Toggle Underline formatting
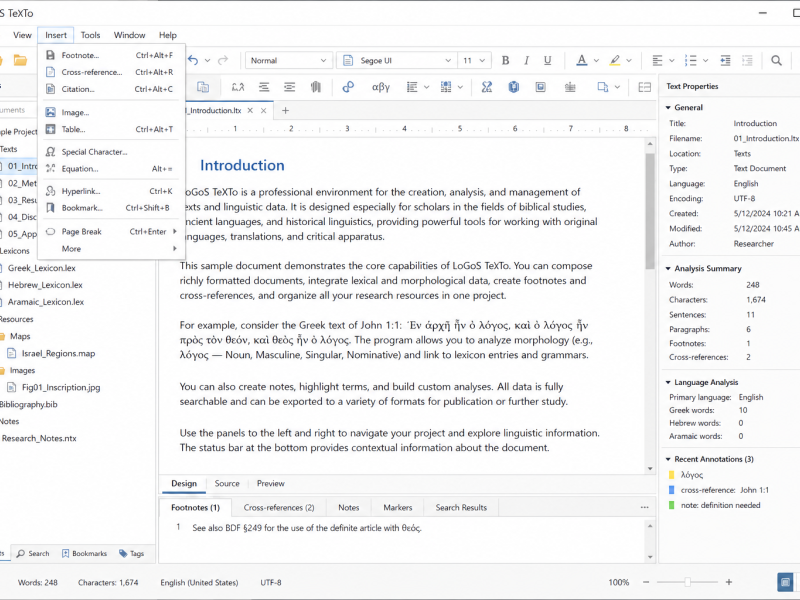Viewport: 800px width, 600px height. click(x=547, y=60)
